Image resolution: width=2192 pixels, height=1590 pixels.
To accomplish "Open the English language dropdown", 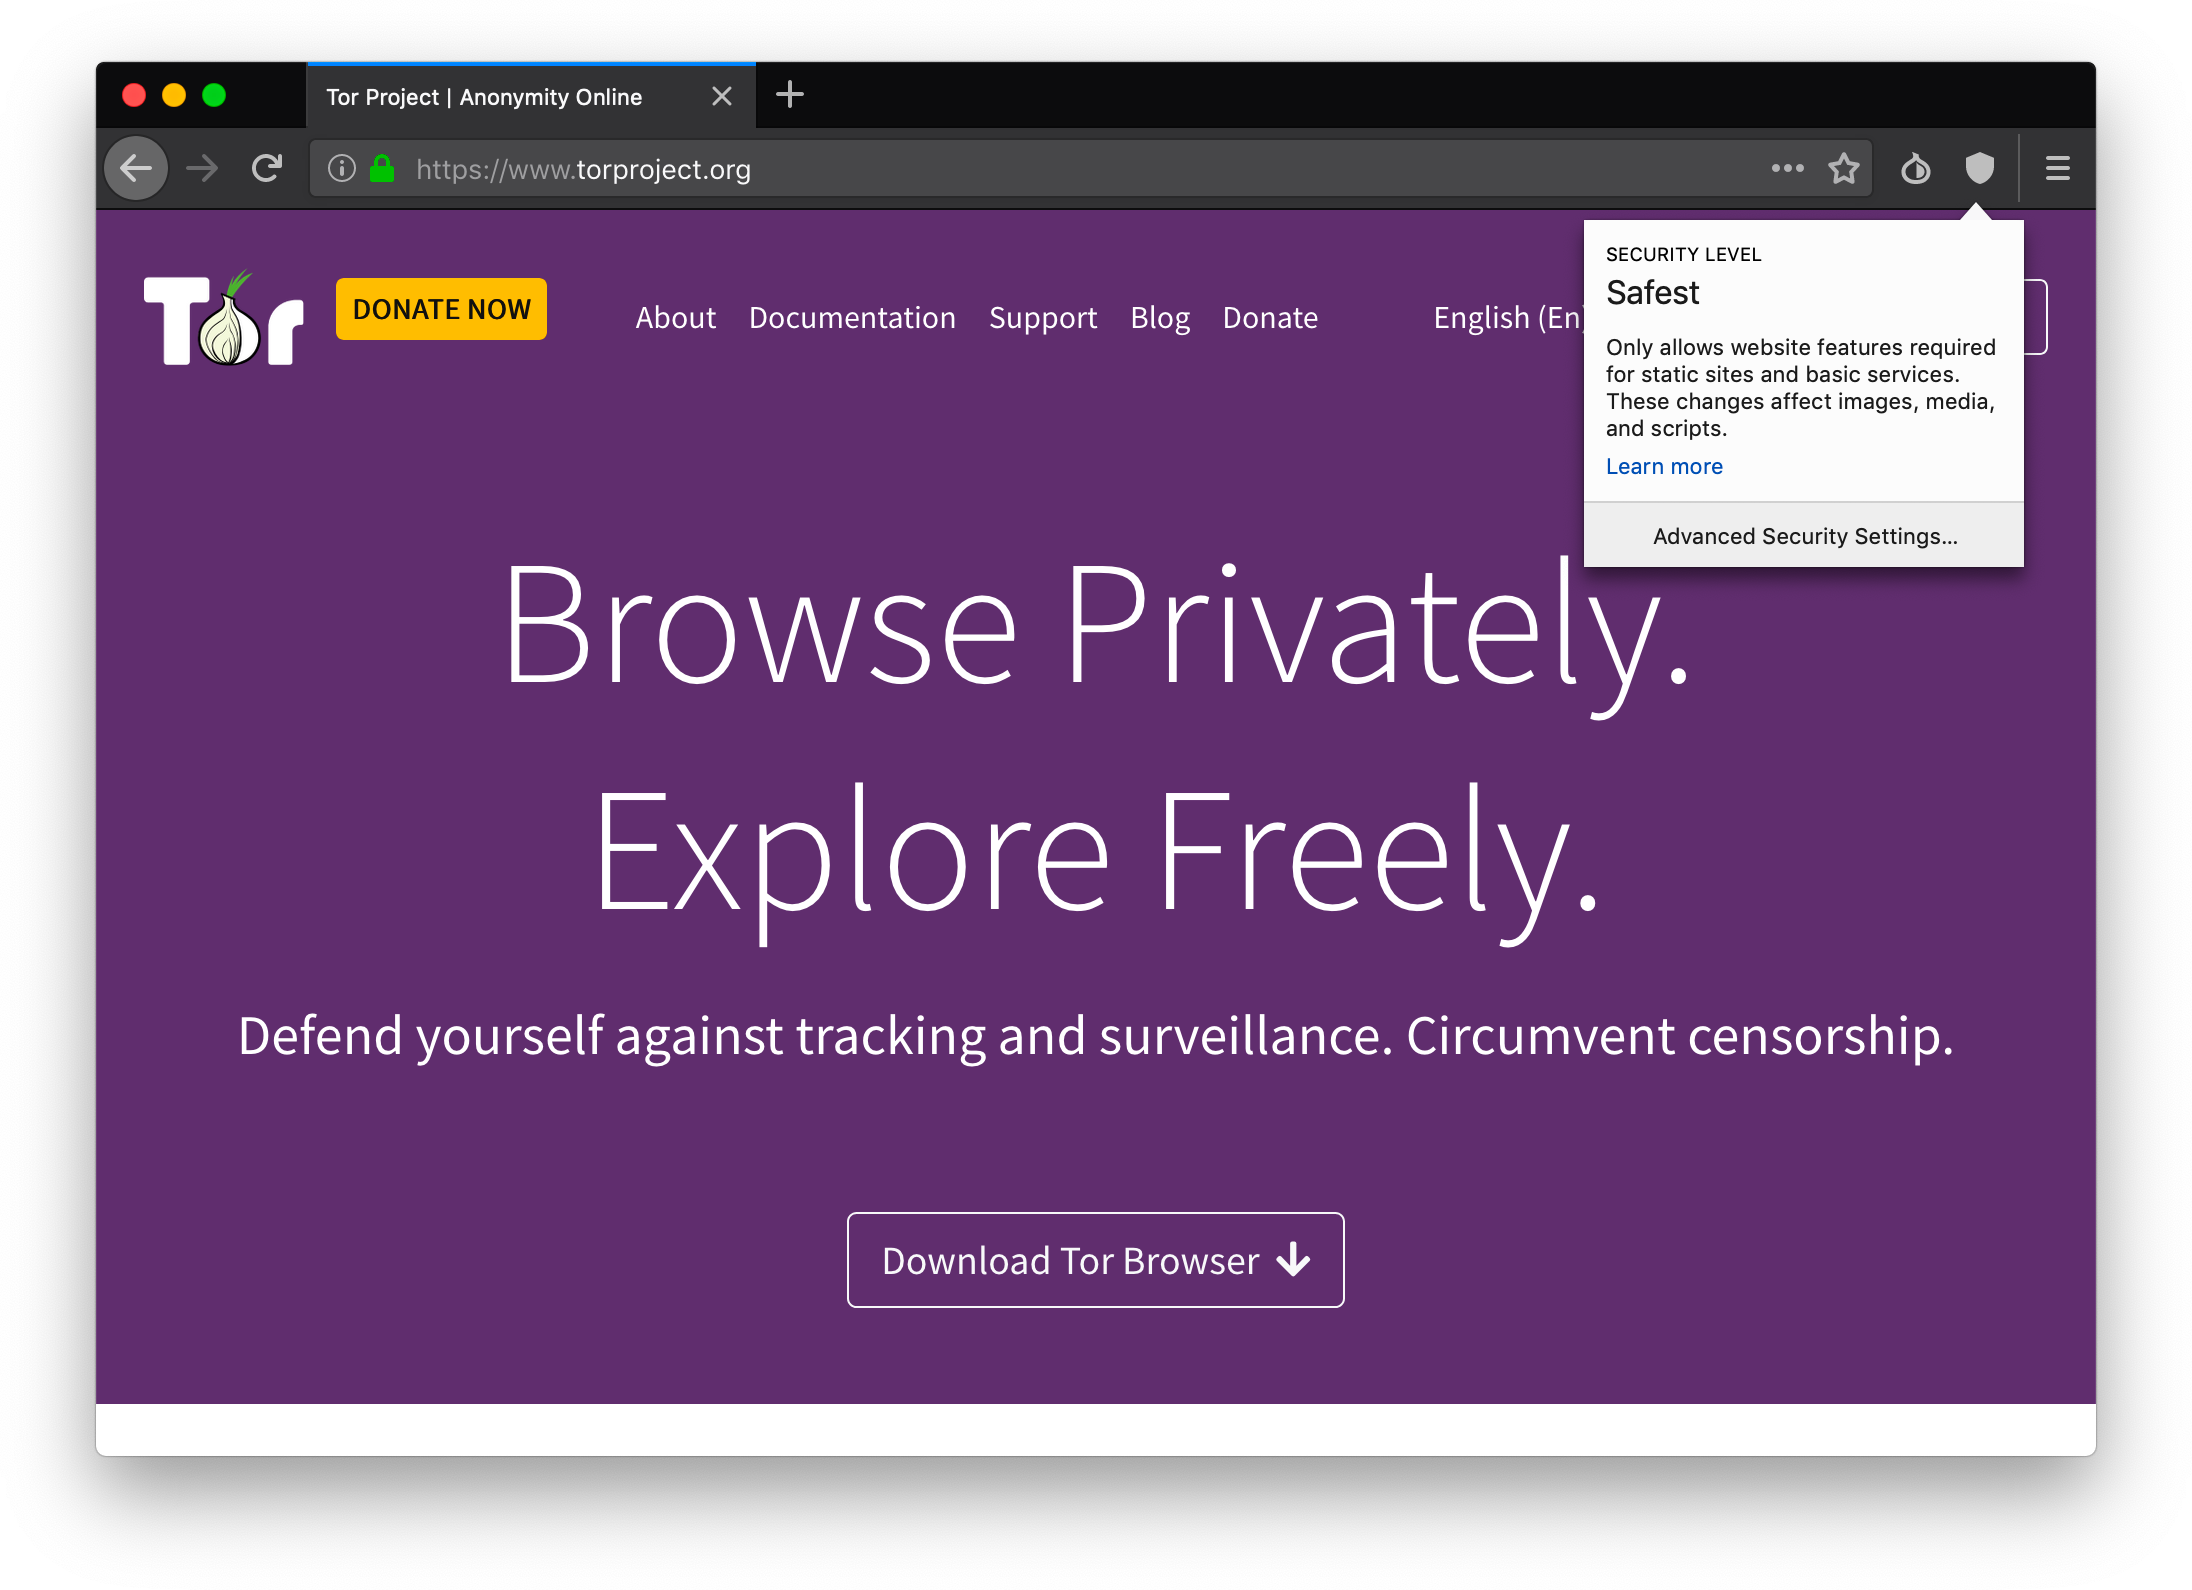I will pos(1509,318).
